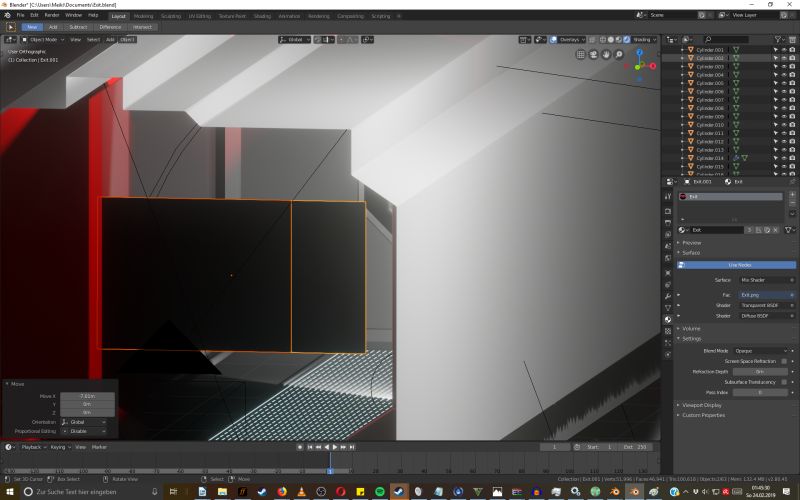Open the Render menu
The height and width of the screenshot is (500, 800).
(x=52, y=15)
